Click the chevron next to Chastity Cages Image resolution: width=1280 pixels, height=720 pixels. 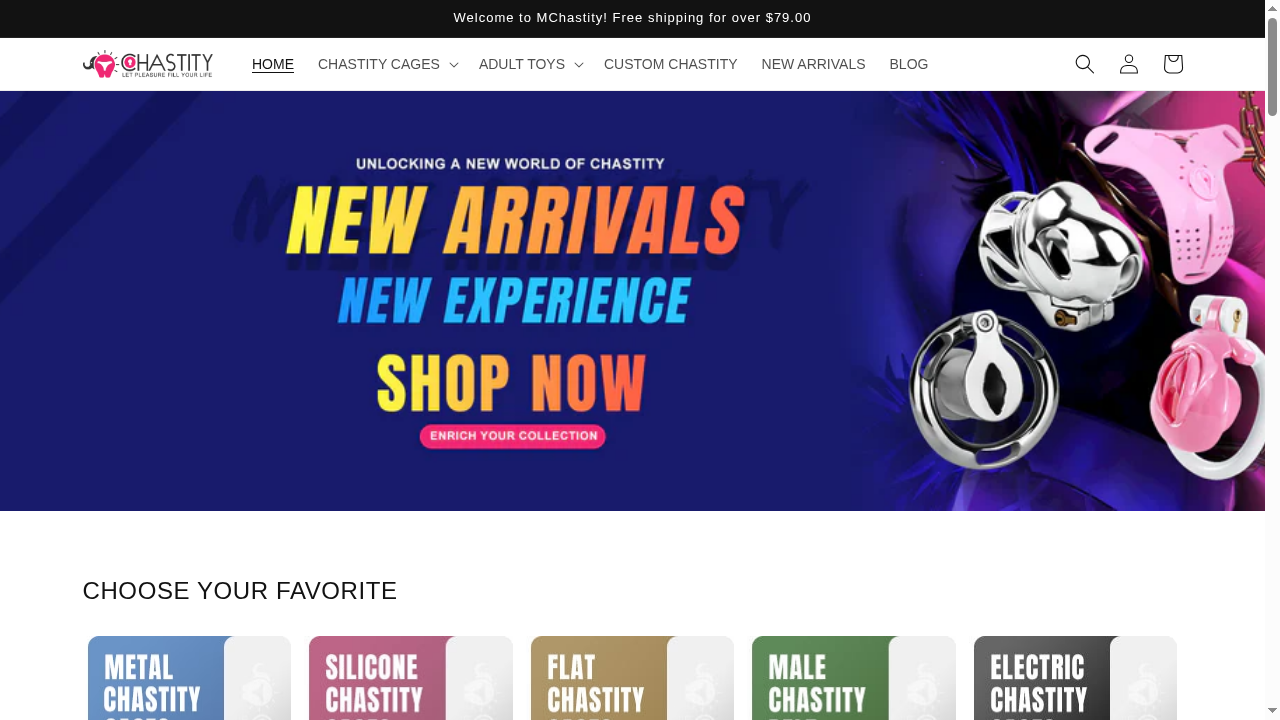click(454, 65)
